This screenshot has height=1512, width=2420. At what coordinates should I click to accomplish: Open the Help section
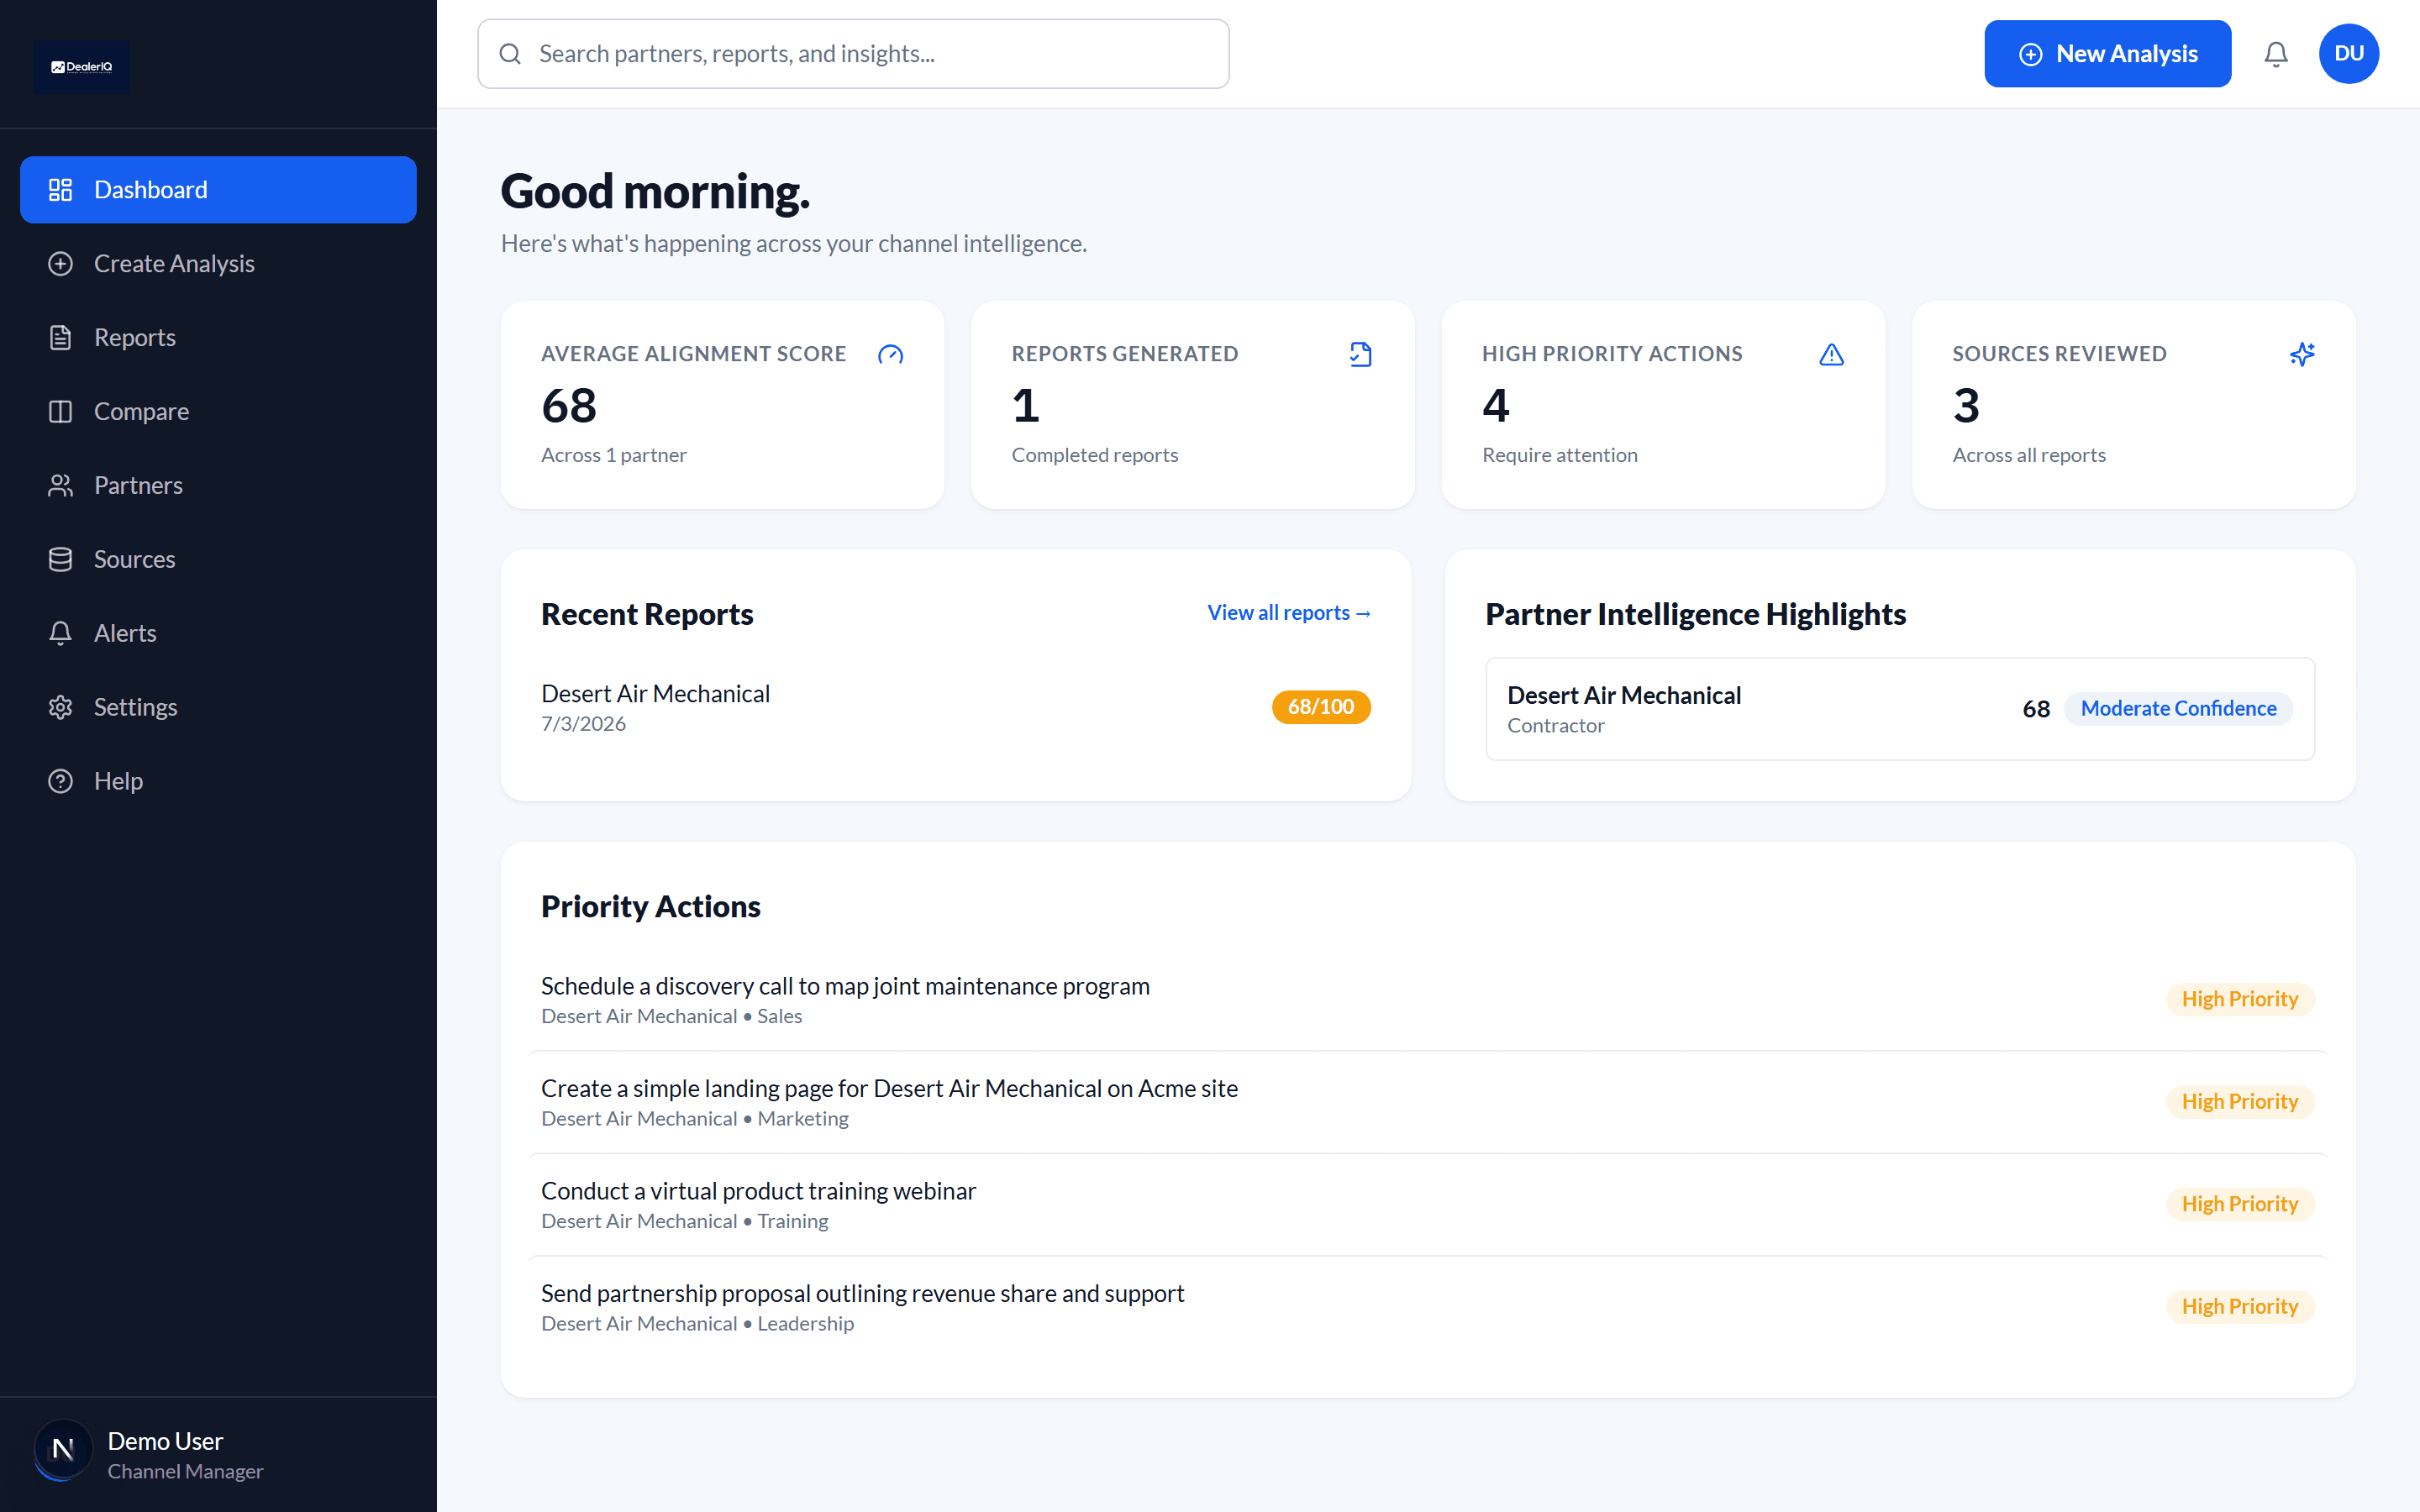coord(218,782)
